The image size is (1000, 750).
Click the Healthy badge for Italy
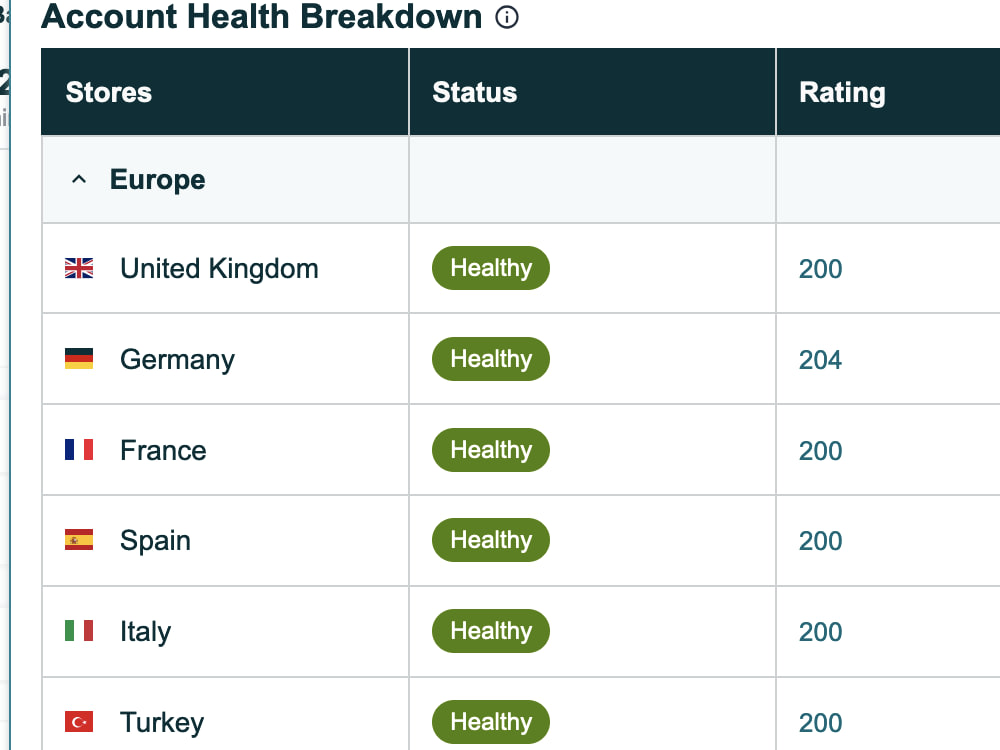tap(491, 631)
